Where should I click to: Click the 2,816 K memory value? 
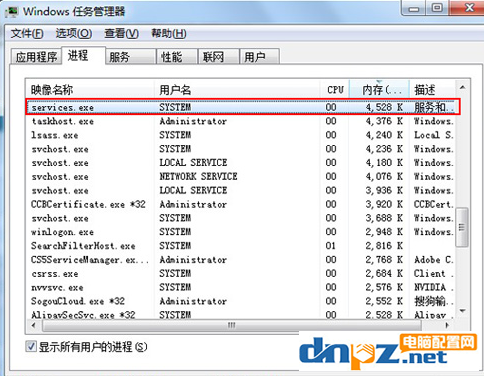[x=384, y=246]
